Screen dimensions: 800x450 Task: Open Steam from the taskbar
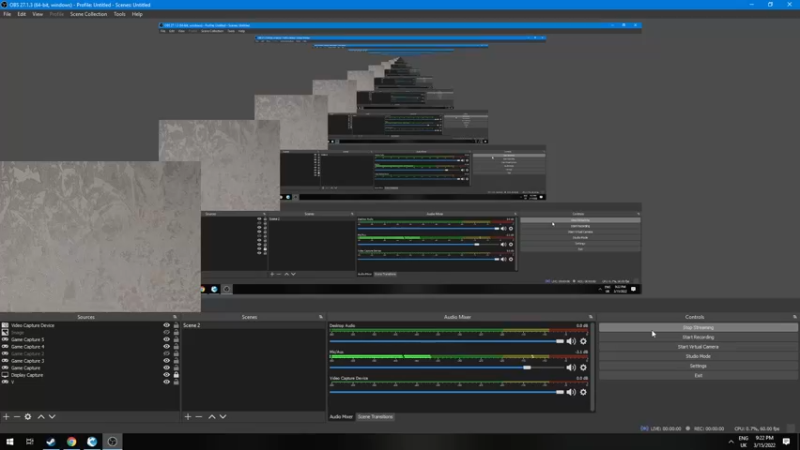pyautogui.click(x=51, y=442)
